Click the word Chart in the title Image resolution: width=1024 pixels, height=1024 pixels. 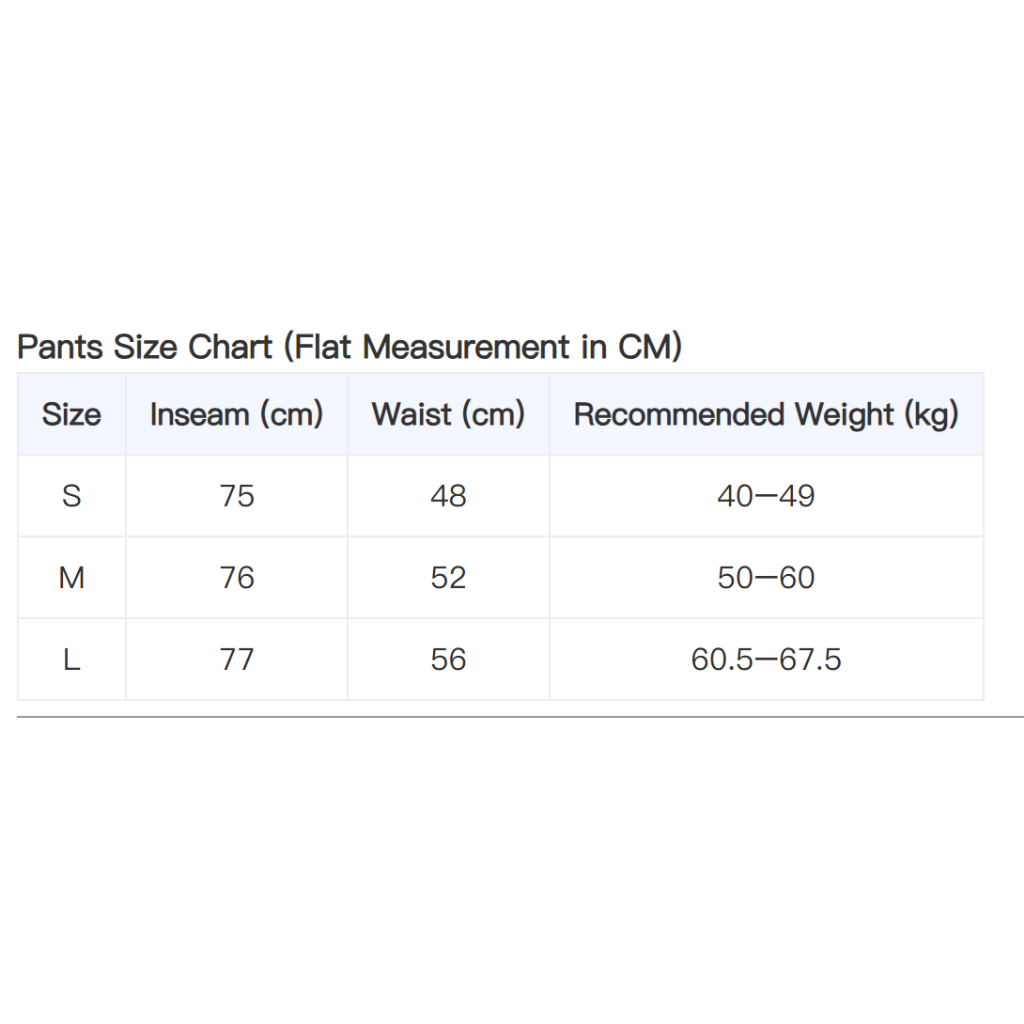click(x=230, y=346)
